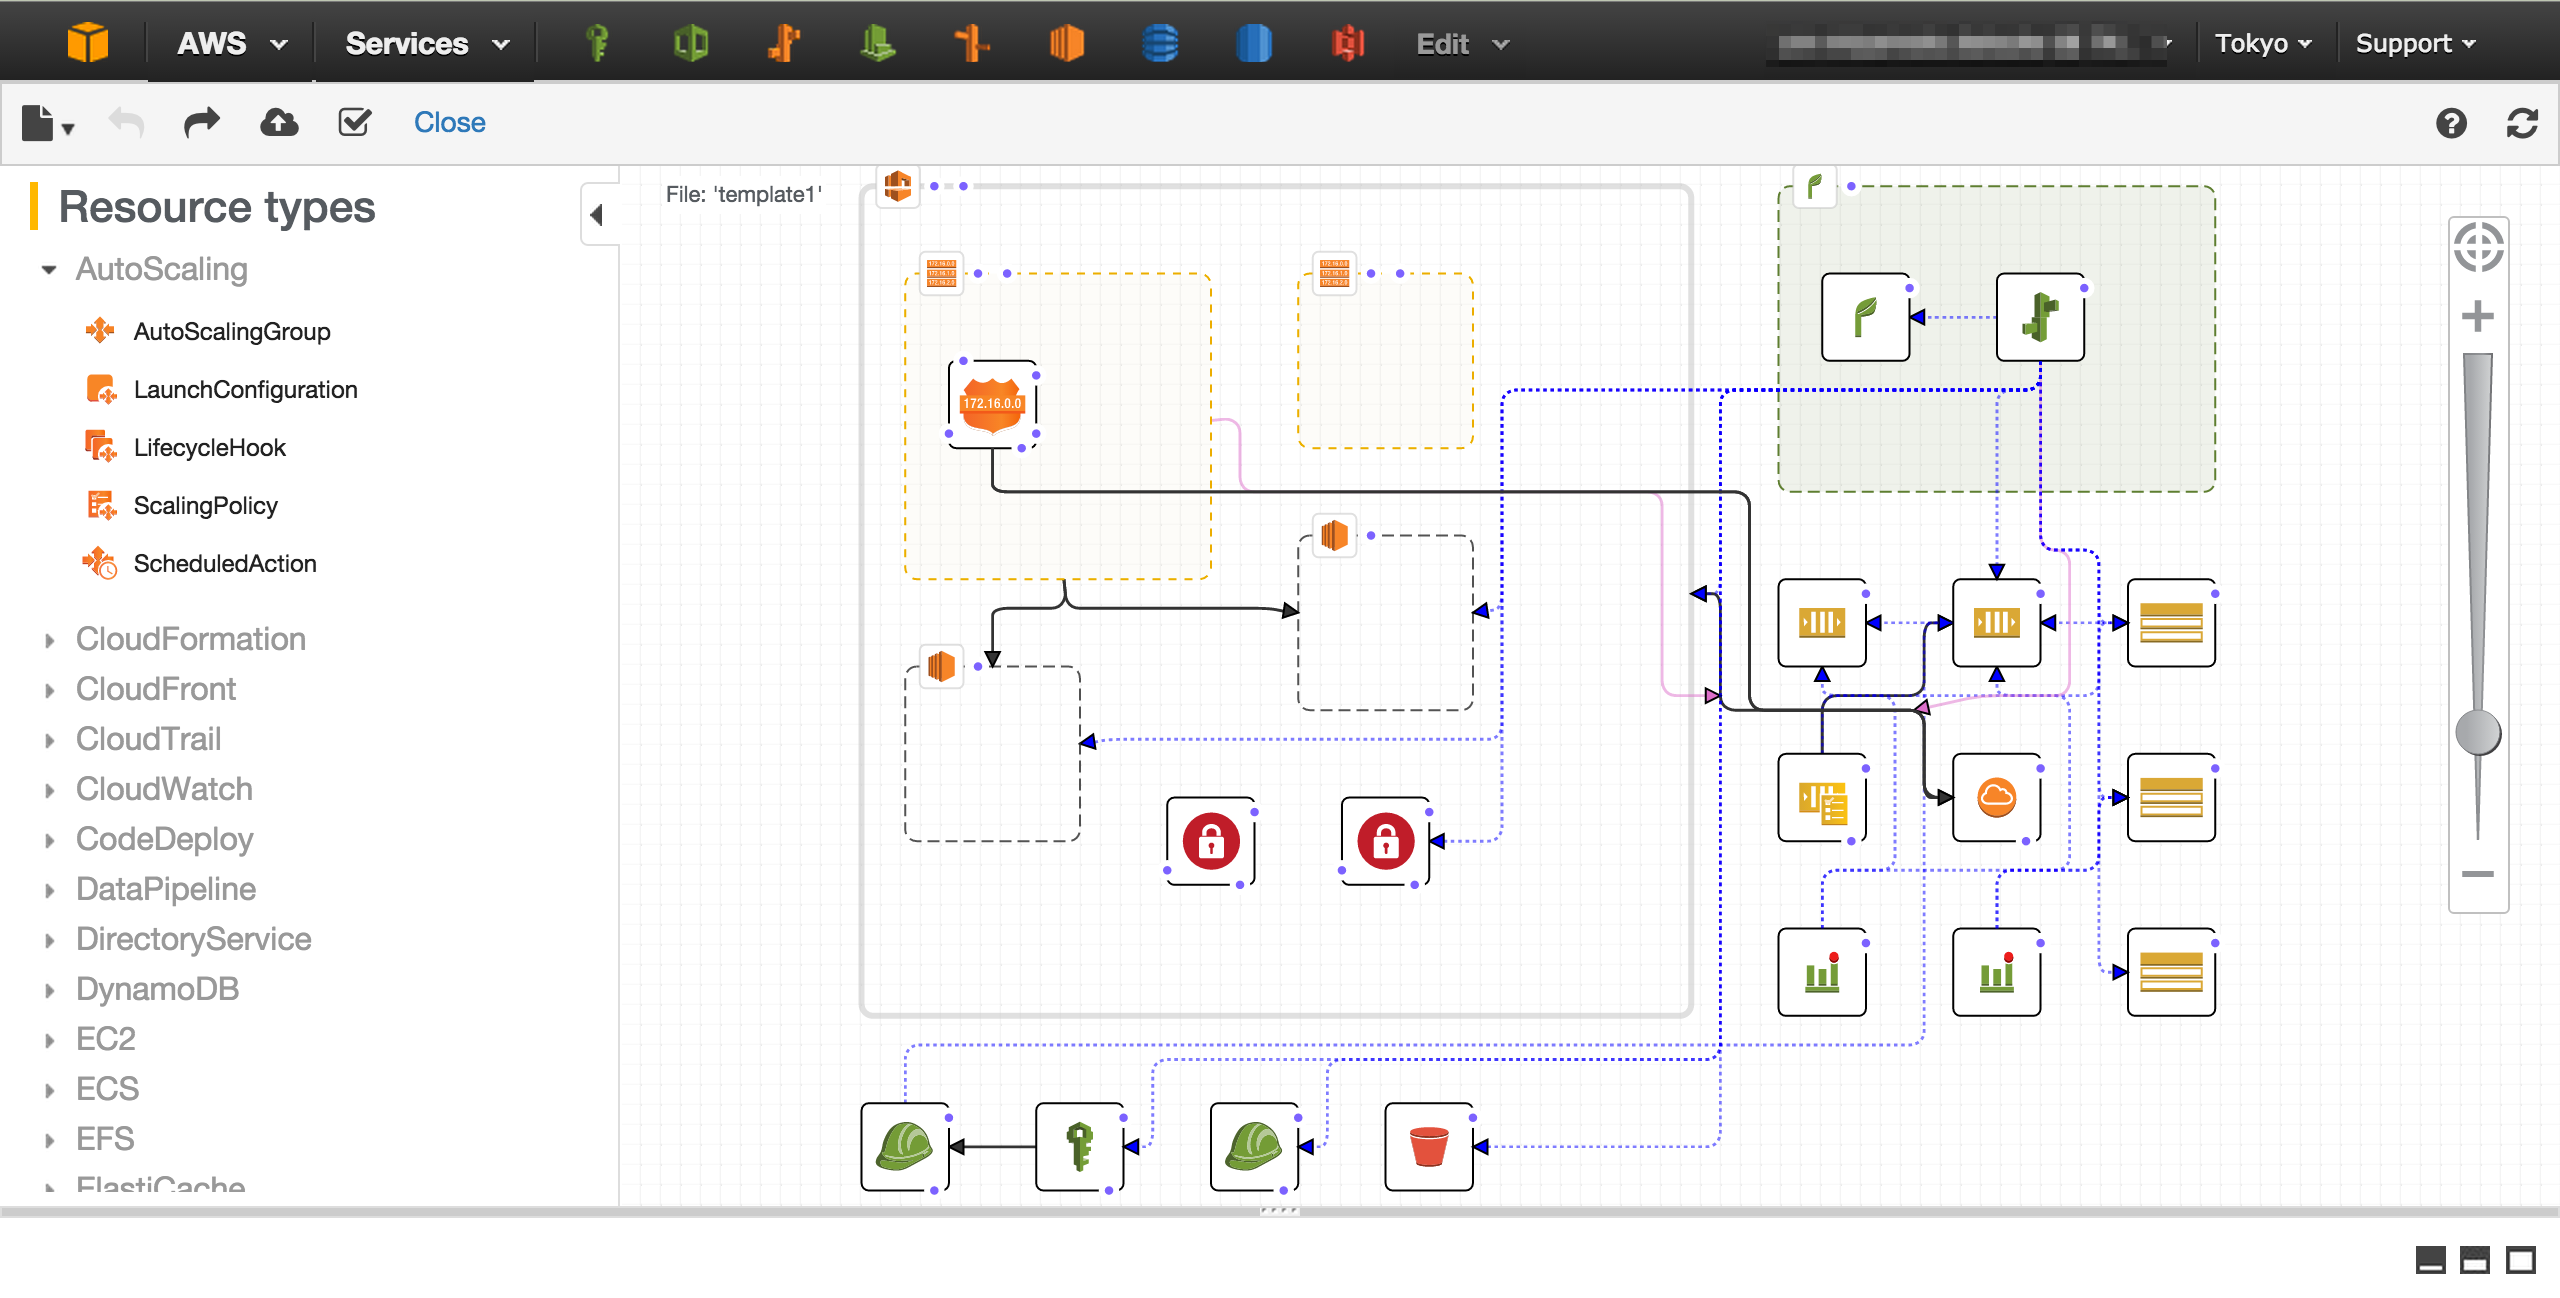Viewport: 2560px width, 1298px height.
Task: Click the cloud upload create stack icon
Action: [x=279, y=123]
